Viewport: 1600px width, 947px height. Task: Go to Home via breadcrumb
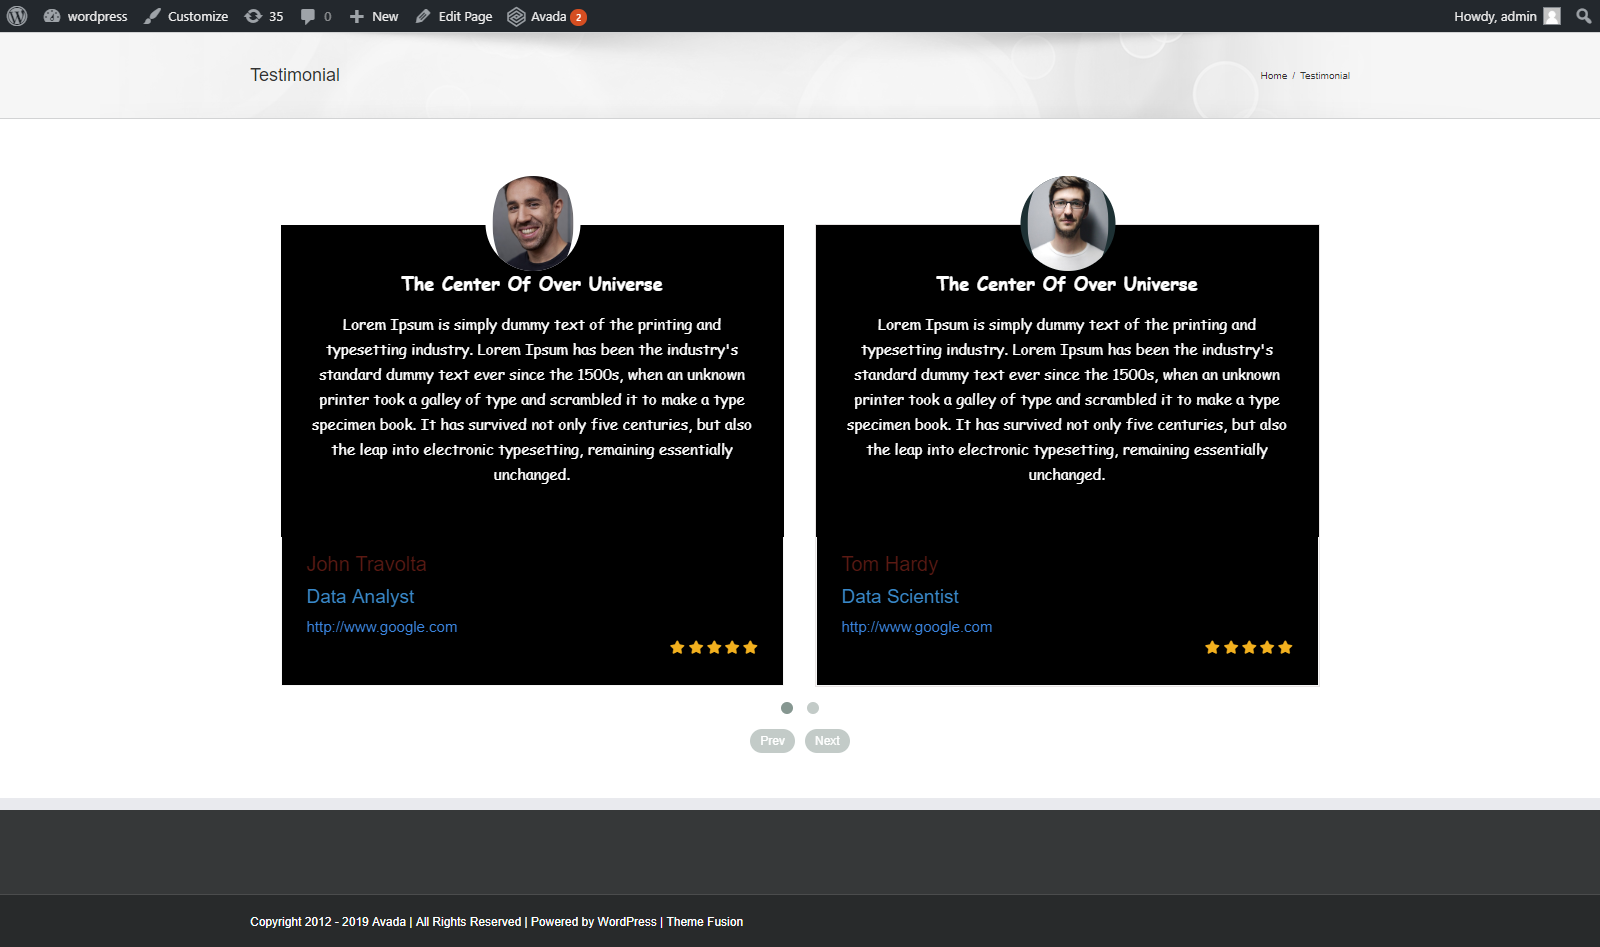coord(1273,75)
